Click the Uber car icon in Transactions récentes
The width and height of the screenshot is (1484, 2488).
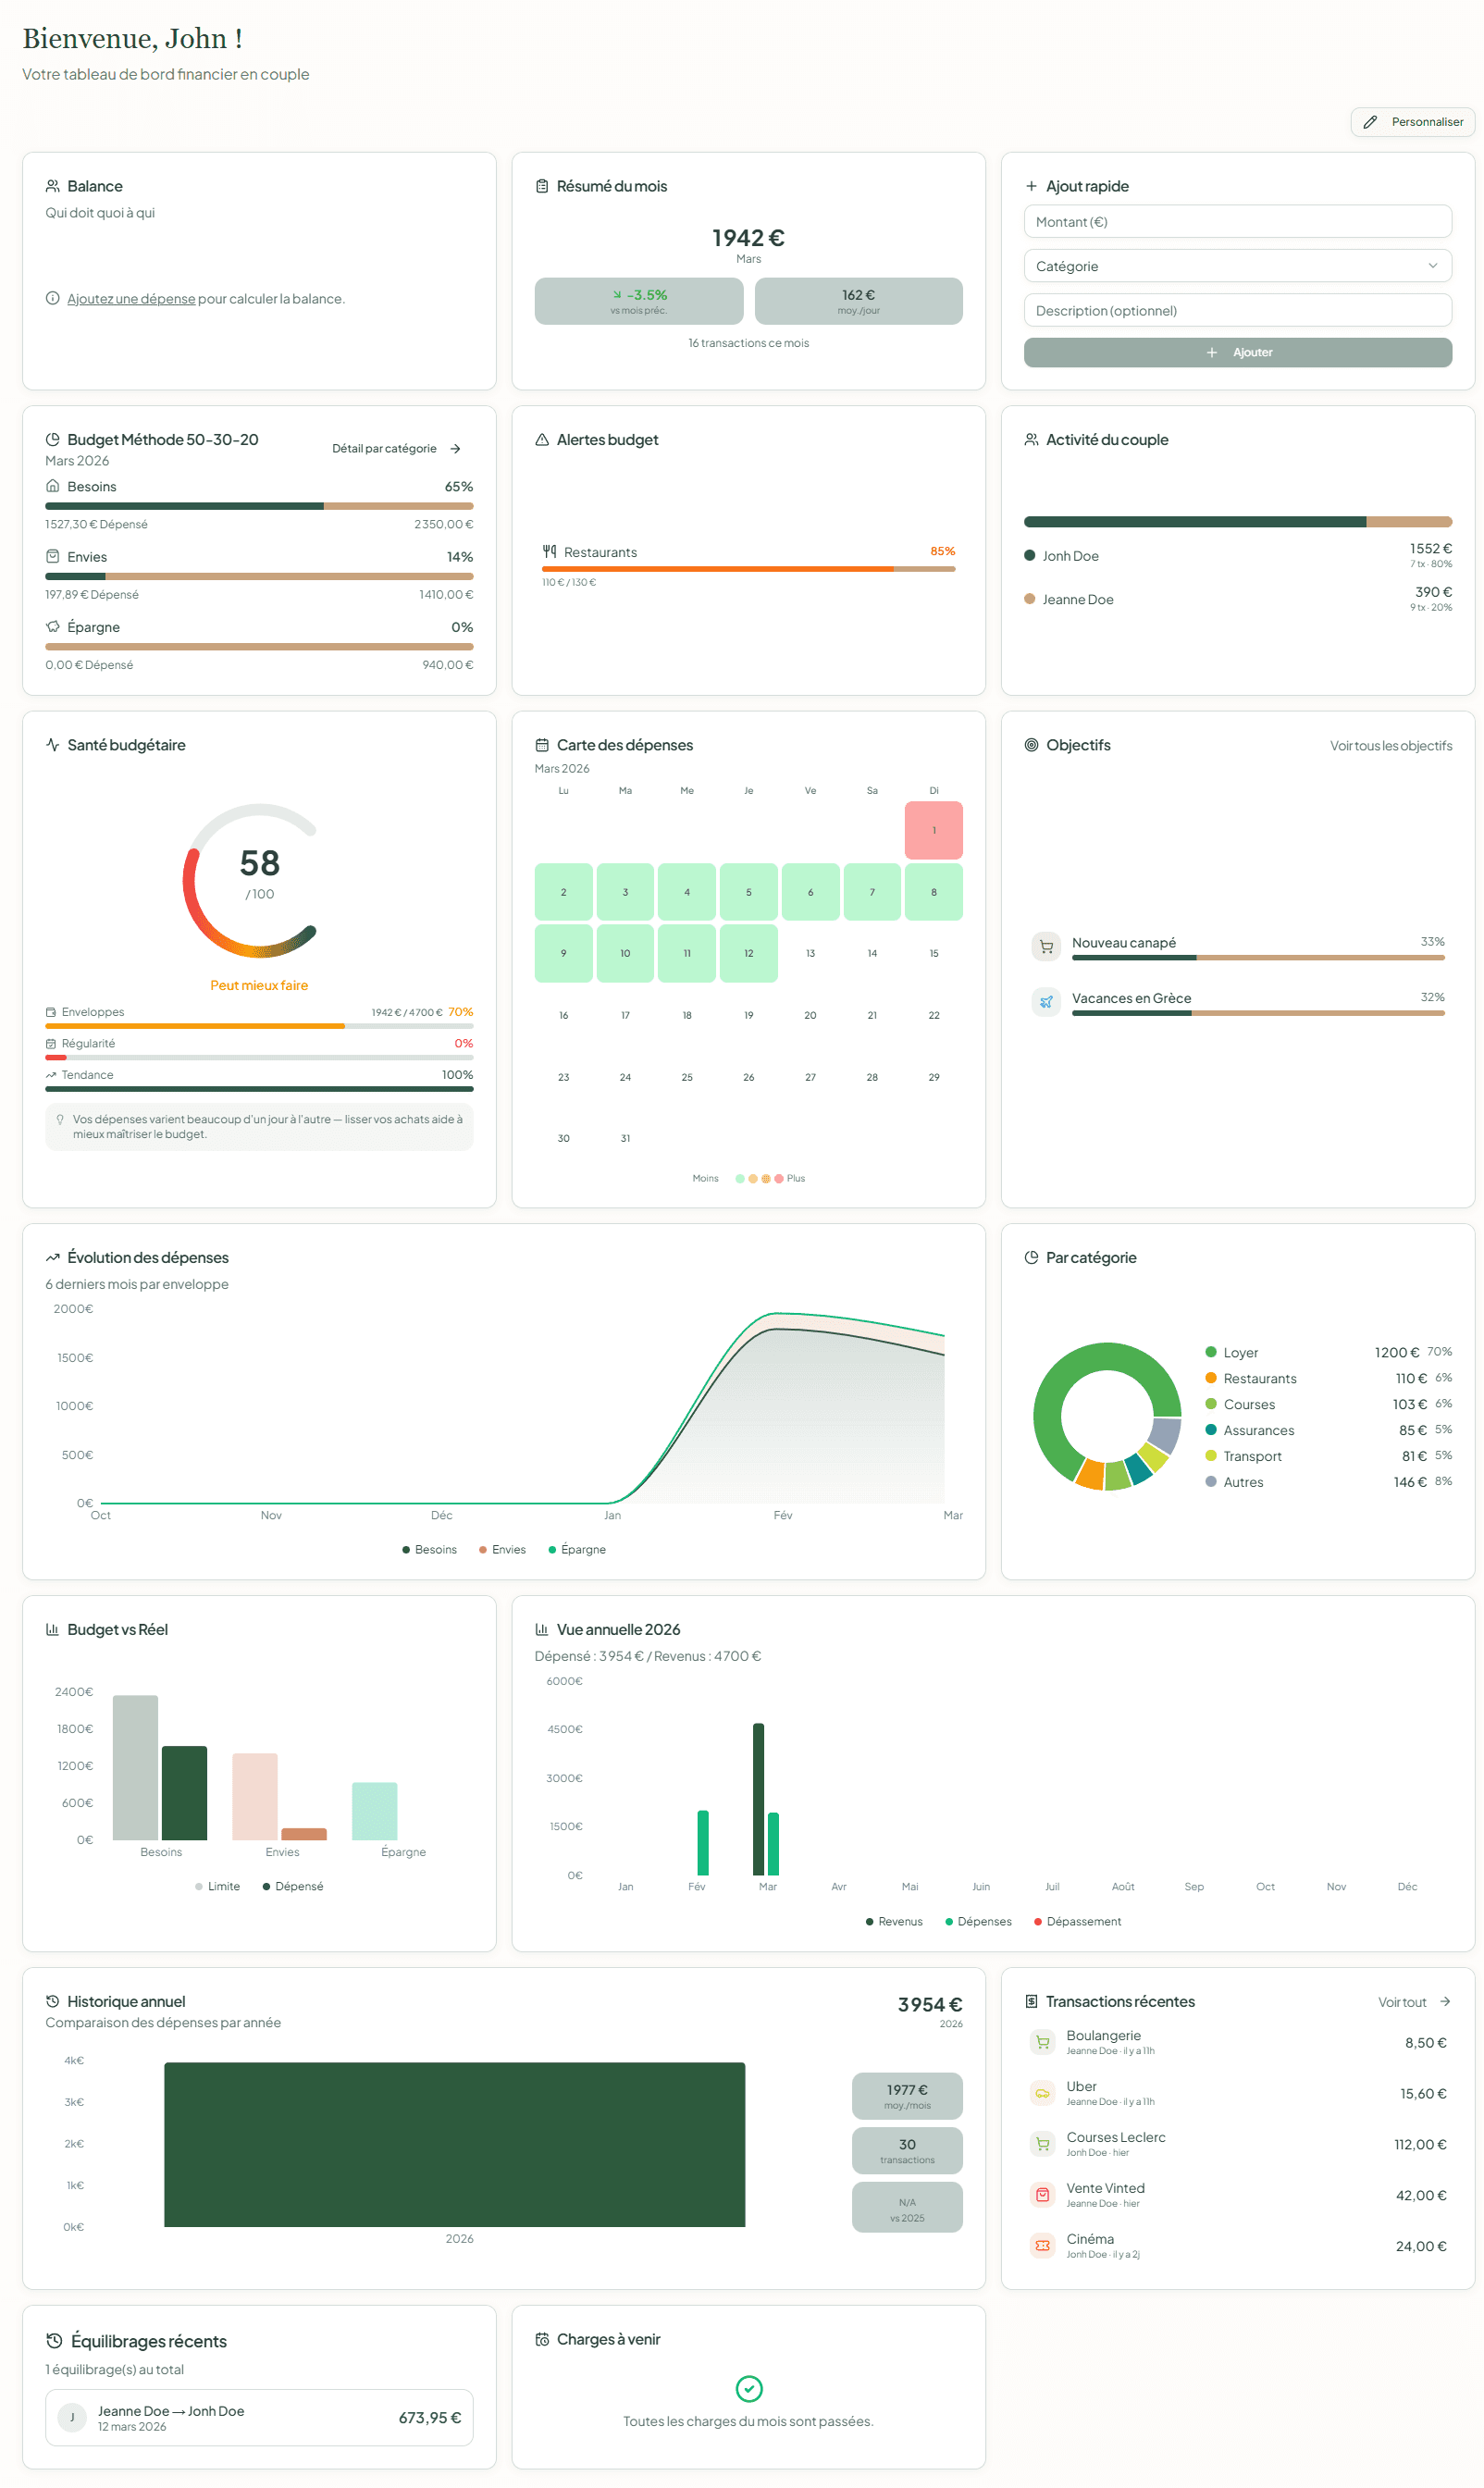[x=1043, y=2095]
